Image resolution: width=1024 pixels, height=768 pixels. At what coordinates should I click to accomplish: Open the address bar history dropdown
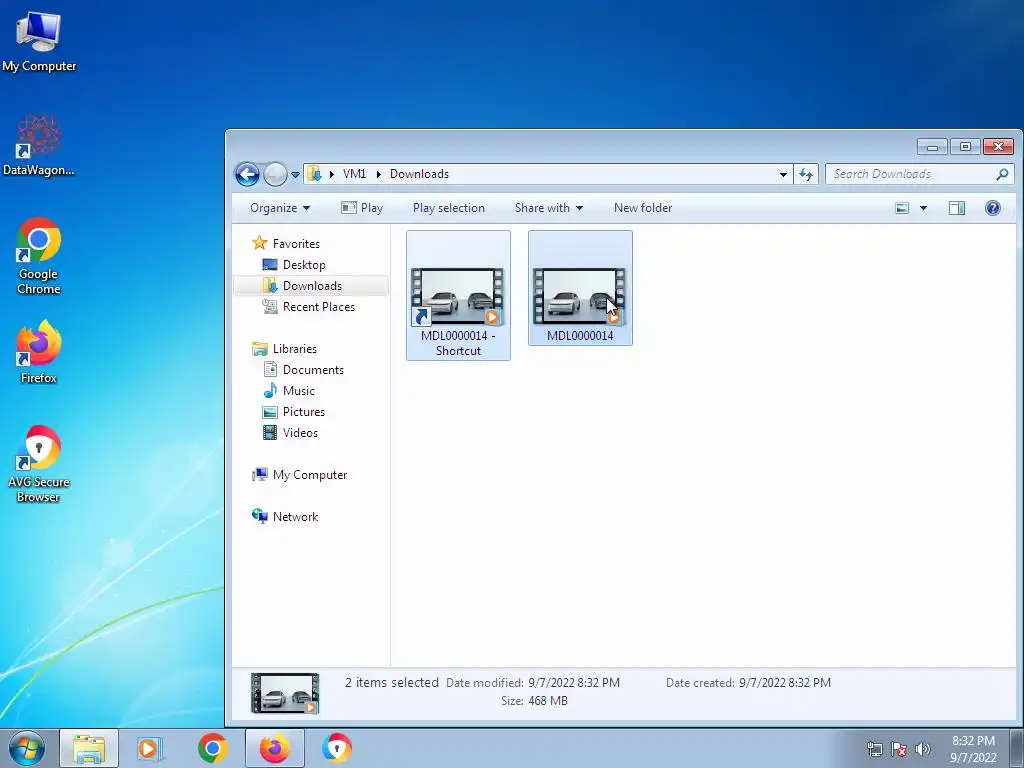783,174
